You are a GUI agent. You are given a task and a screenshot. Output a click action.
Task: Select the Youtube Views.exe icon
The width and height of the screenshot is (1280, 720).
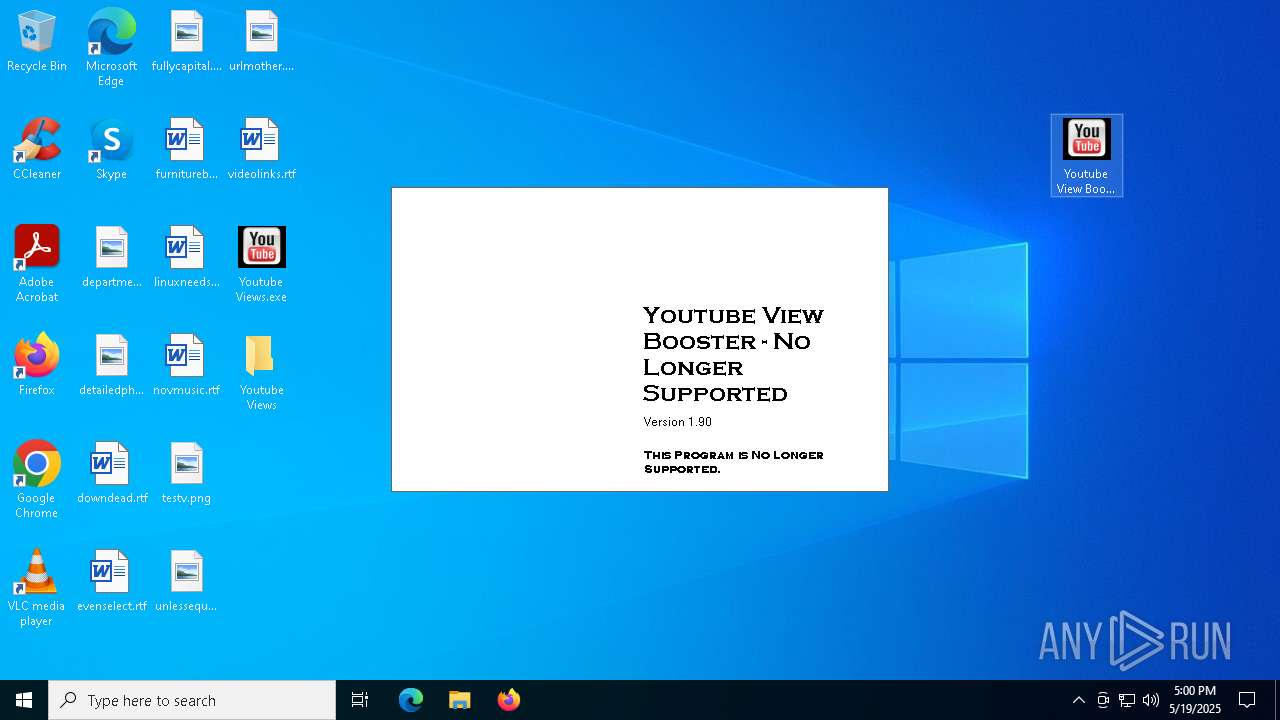click(x=261, y=264)
